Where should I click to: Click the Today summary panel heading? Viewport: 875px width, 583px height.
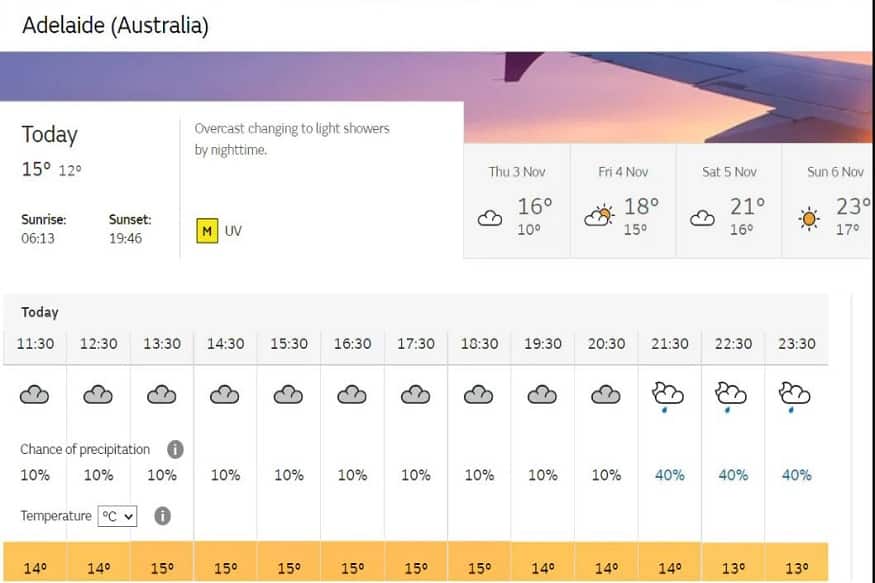click(49, 135)
